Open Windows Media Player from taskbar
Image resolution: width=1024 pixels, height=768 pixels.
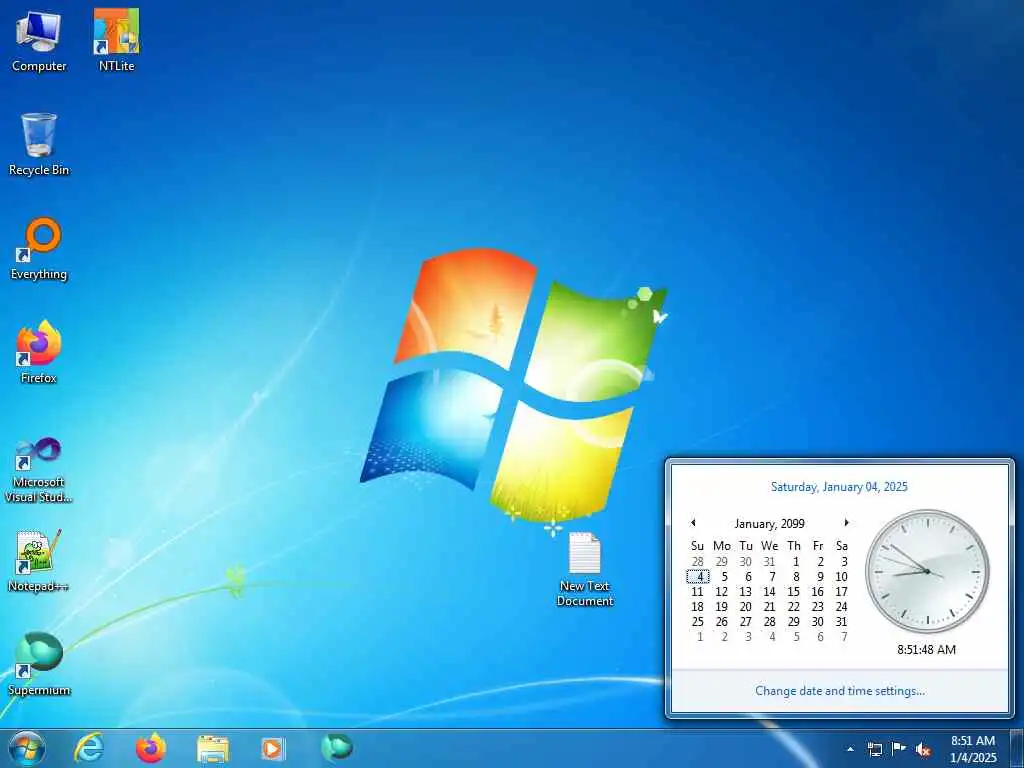point(273,748)
